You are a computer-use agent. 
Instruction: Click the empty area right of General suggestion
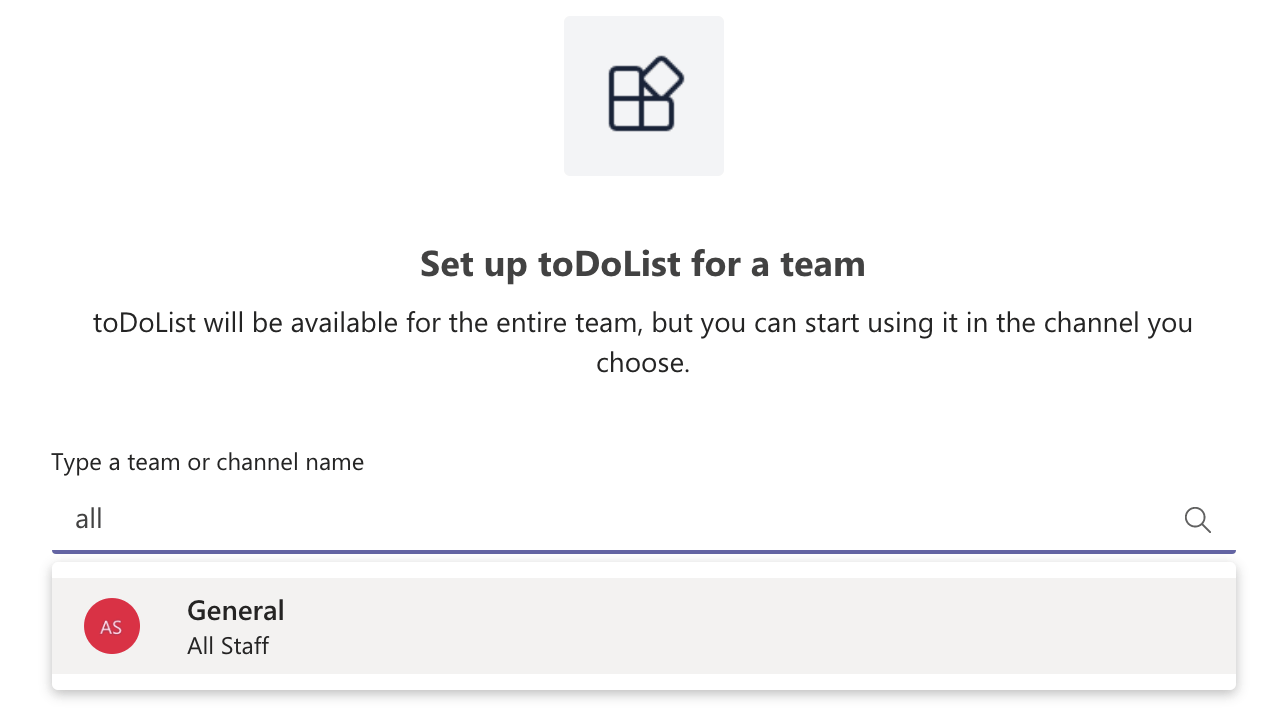800,626
